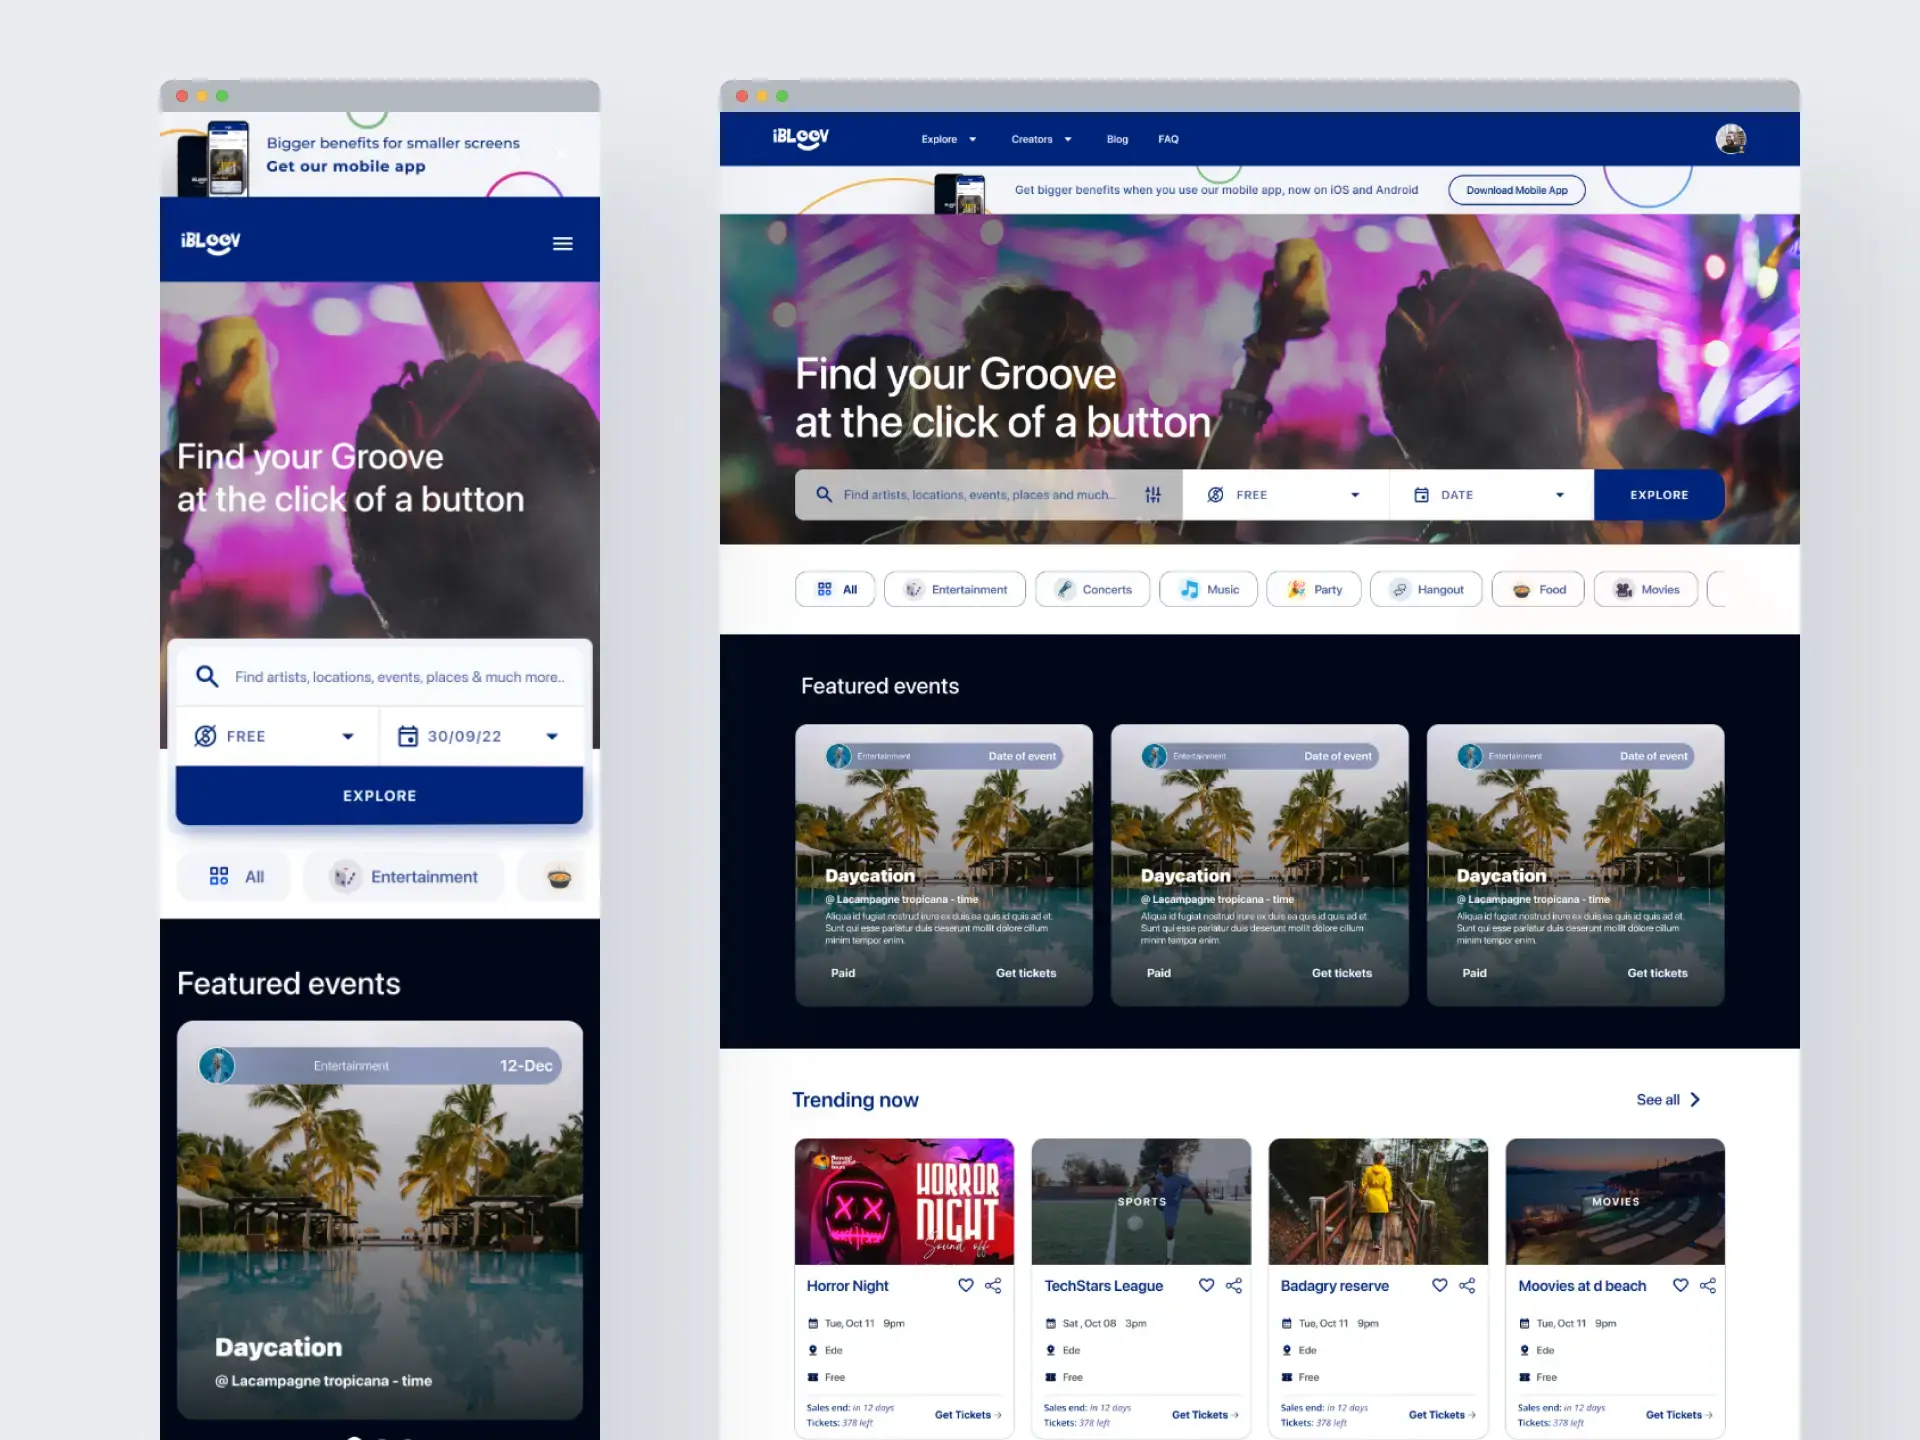This screenshot has width=1920, height=1440.
Task: Open the FAQ menu item
Action: point(1167,139)
